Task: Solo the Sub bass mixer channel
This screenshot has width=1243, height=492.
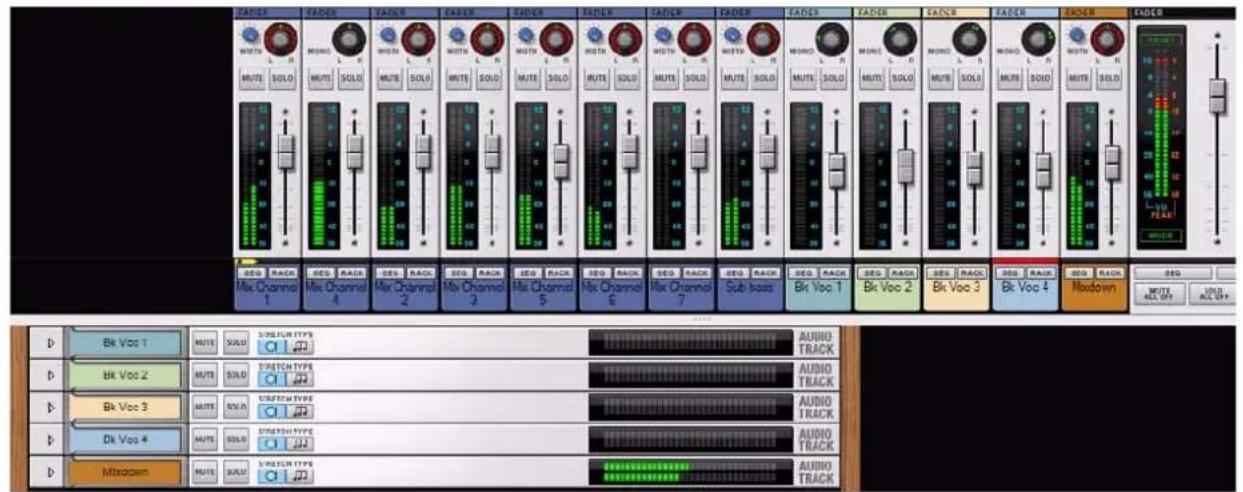Action: pyautogui.click(x=765, y=78)
